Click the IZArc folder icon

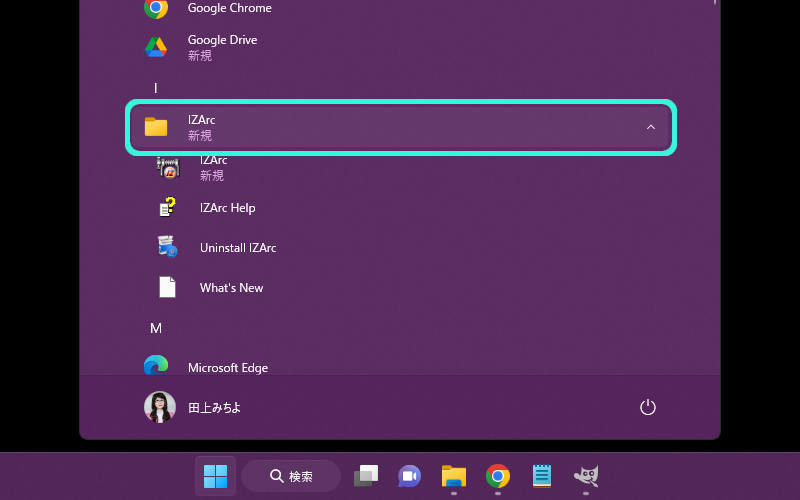click(x=156, y=127)
